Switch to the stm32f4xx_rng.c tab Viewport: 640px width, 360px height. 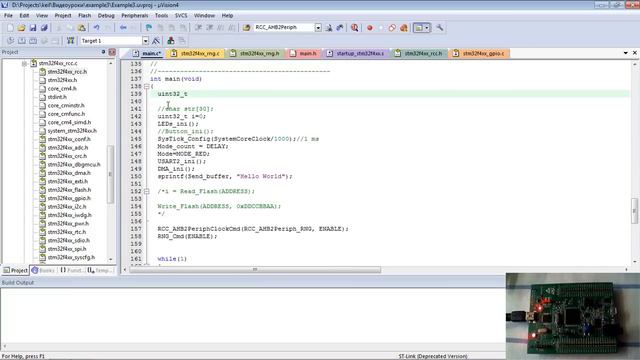point(196,53)
